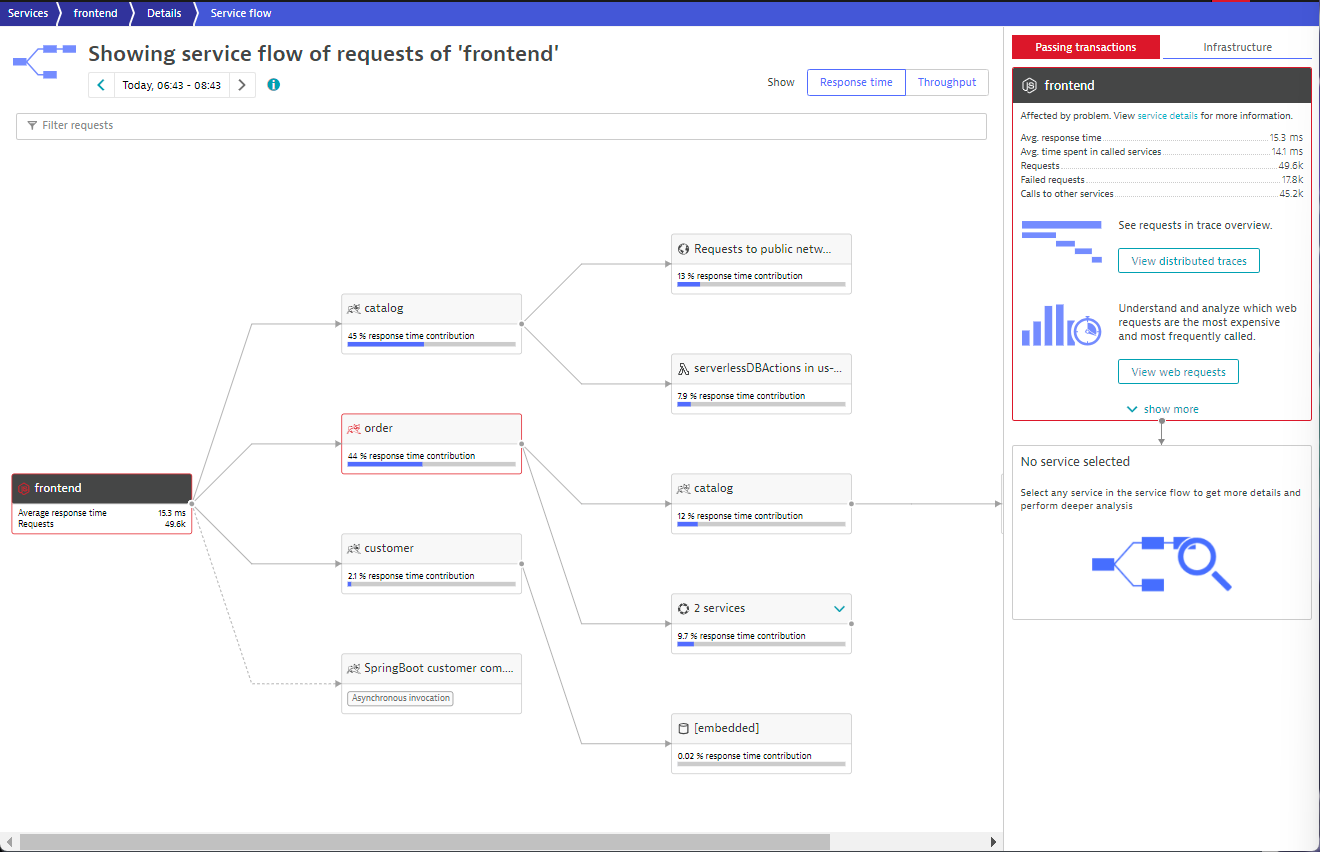This screenshot has width=1320, height=852.
Task: Click the lambda icon on serverlessDBActions node
Action: (x=683, y=369)
